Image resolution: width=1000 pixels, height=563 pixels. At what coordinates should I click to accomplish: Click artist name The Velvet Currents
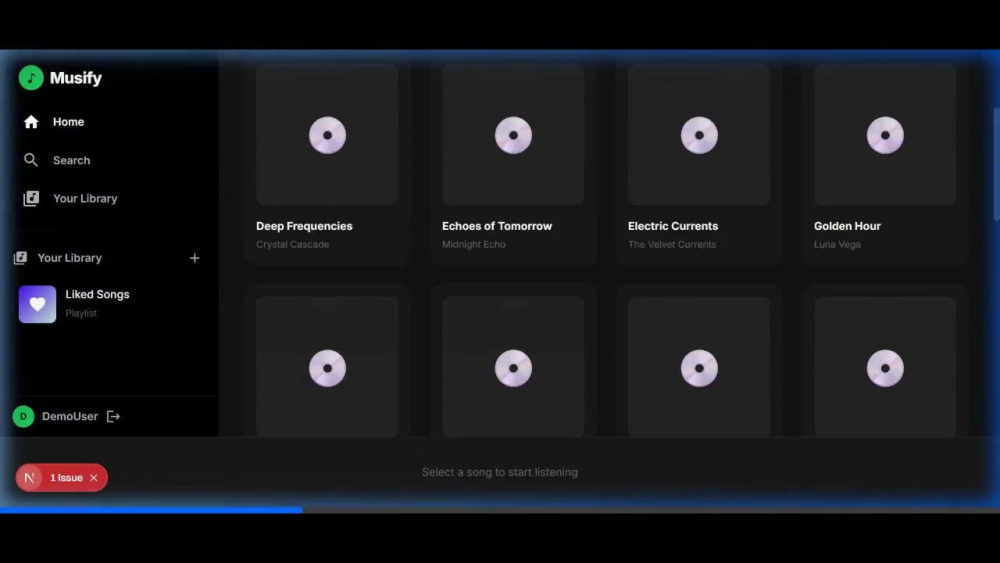672,244
